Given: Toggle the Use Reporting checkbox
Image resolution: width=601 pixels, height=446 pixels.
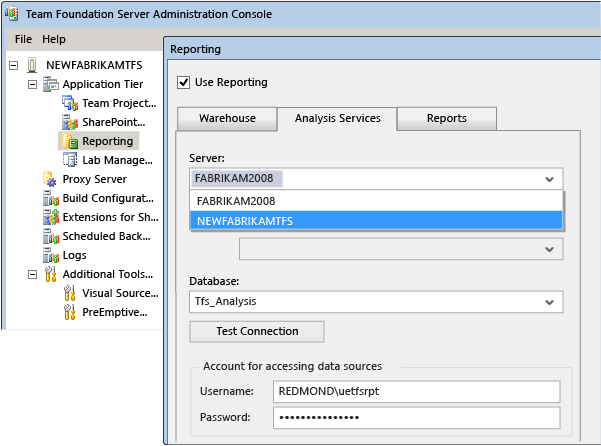Looking at the screenshot, I should click(x=184, y=82).
